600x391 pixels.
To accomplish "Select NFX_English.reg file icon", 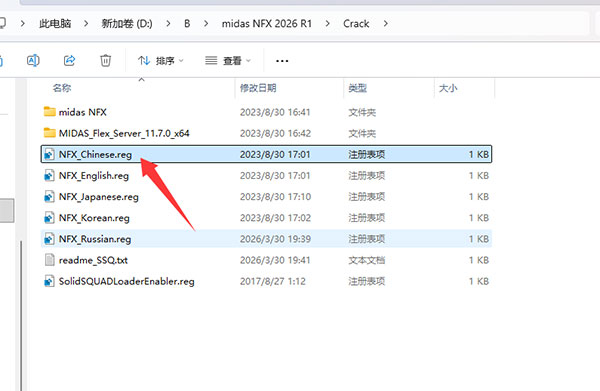I will (x=49, y=175).
